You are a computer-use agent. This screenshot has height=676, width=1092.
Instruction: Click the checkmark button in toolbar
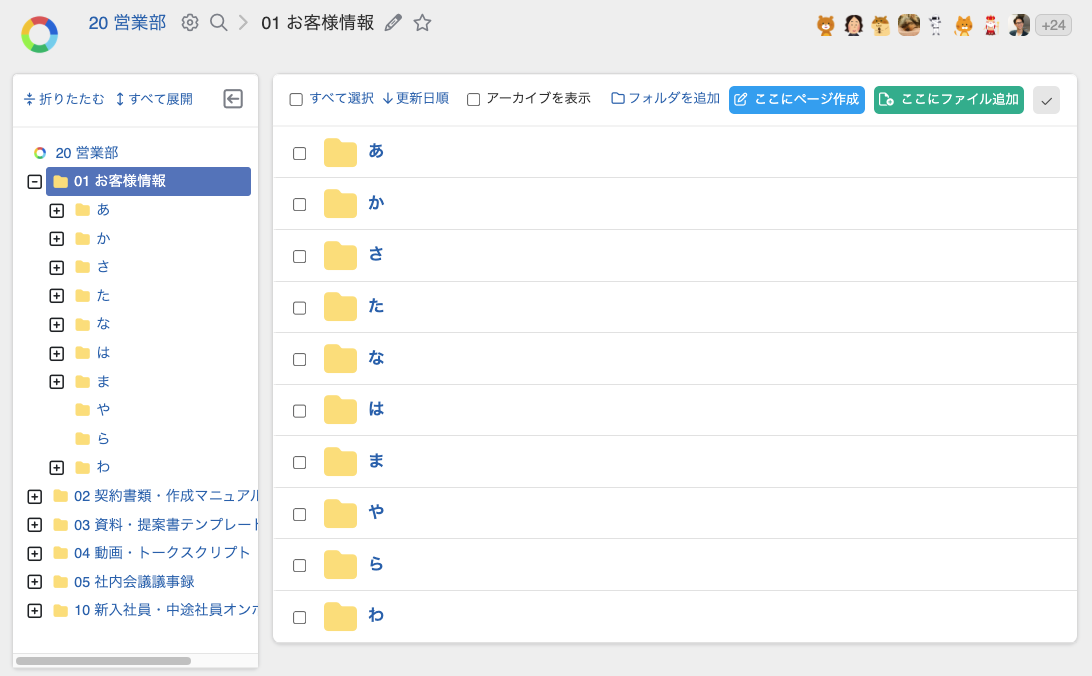coord(1046,100)
